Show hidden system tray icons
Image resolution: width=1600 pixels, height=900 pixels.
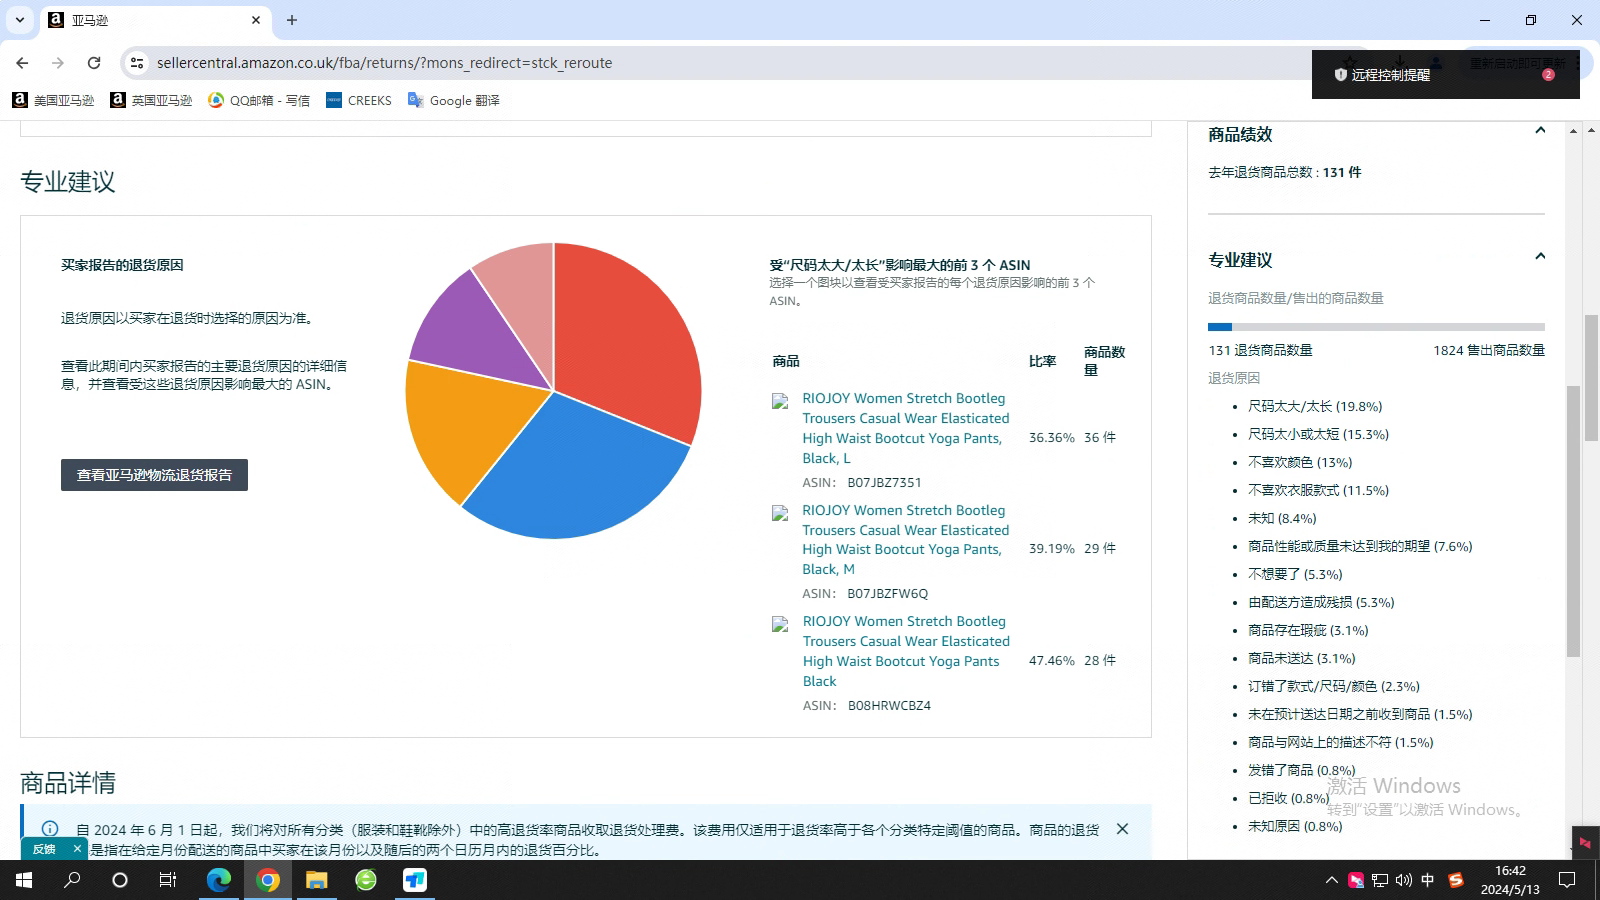pyautogui.click(x=1331, y=880)
